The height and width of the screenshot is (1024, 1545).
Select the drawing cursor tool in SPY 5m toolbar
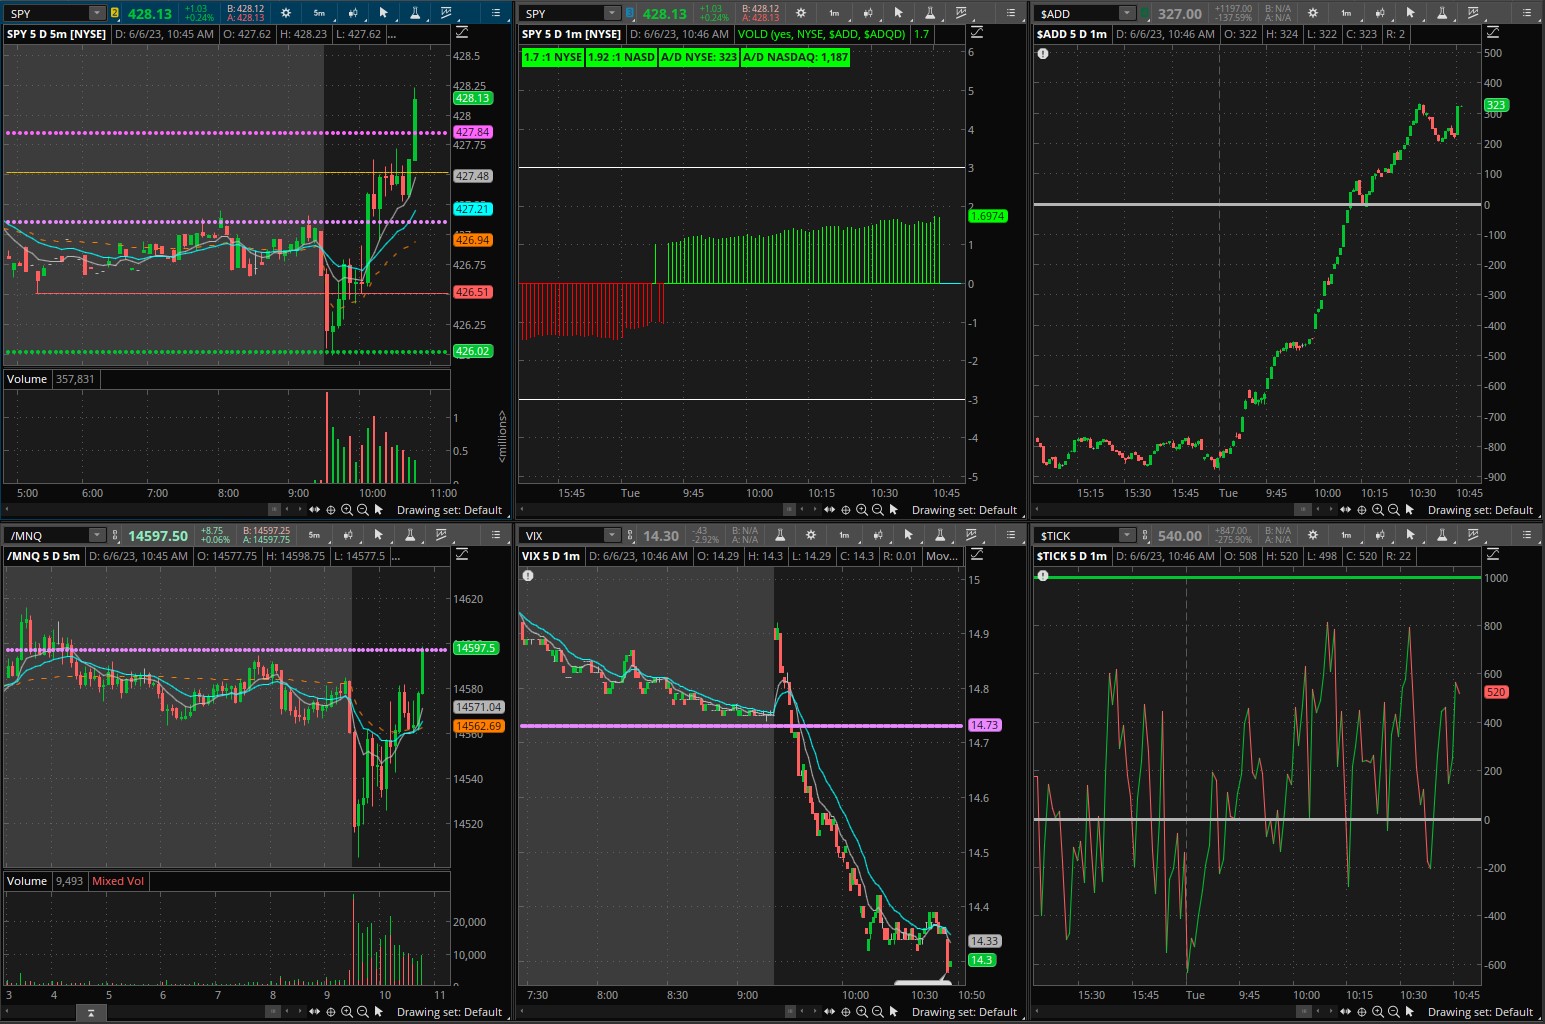click(x=383, y=13)
